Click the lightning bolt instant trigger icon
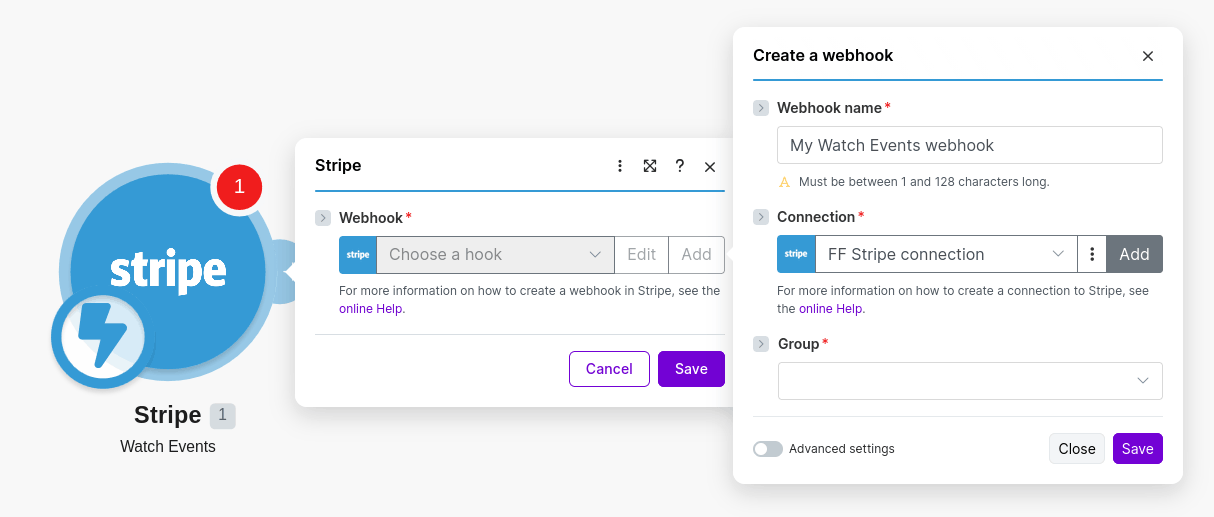 click(x=101, y=339)
